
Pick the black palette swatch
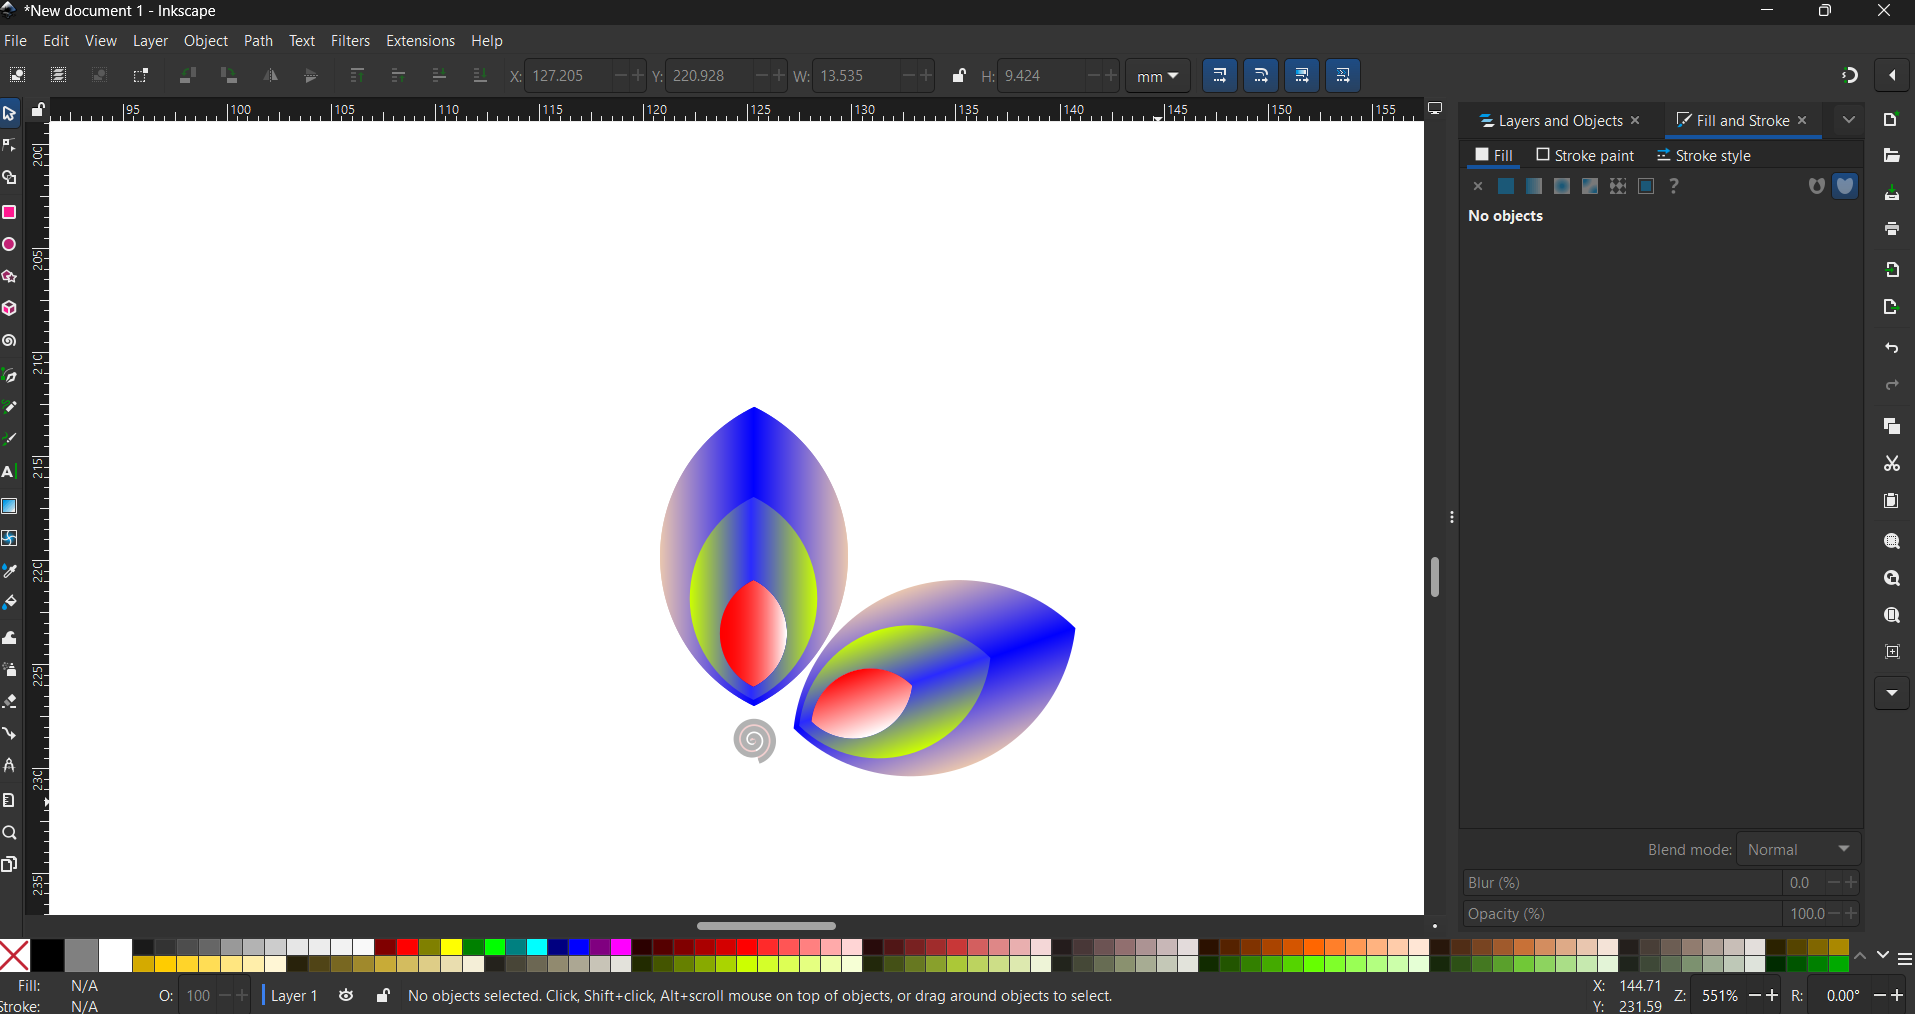click(47, 956)
